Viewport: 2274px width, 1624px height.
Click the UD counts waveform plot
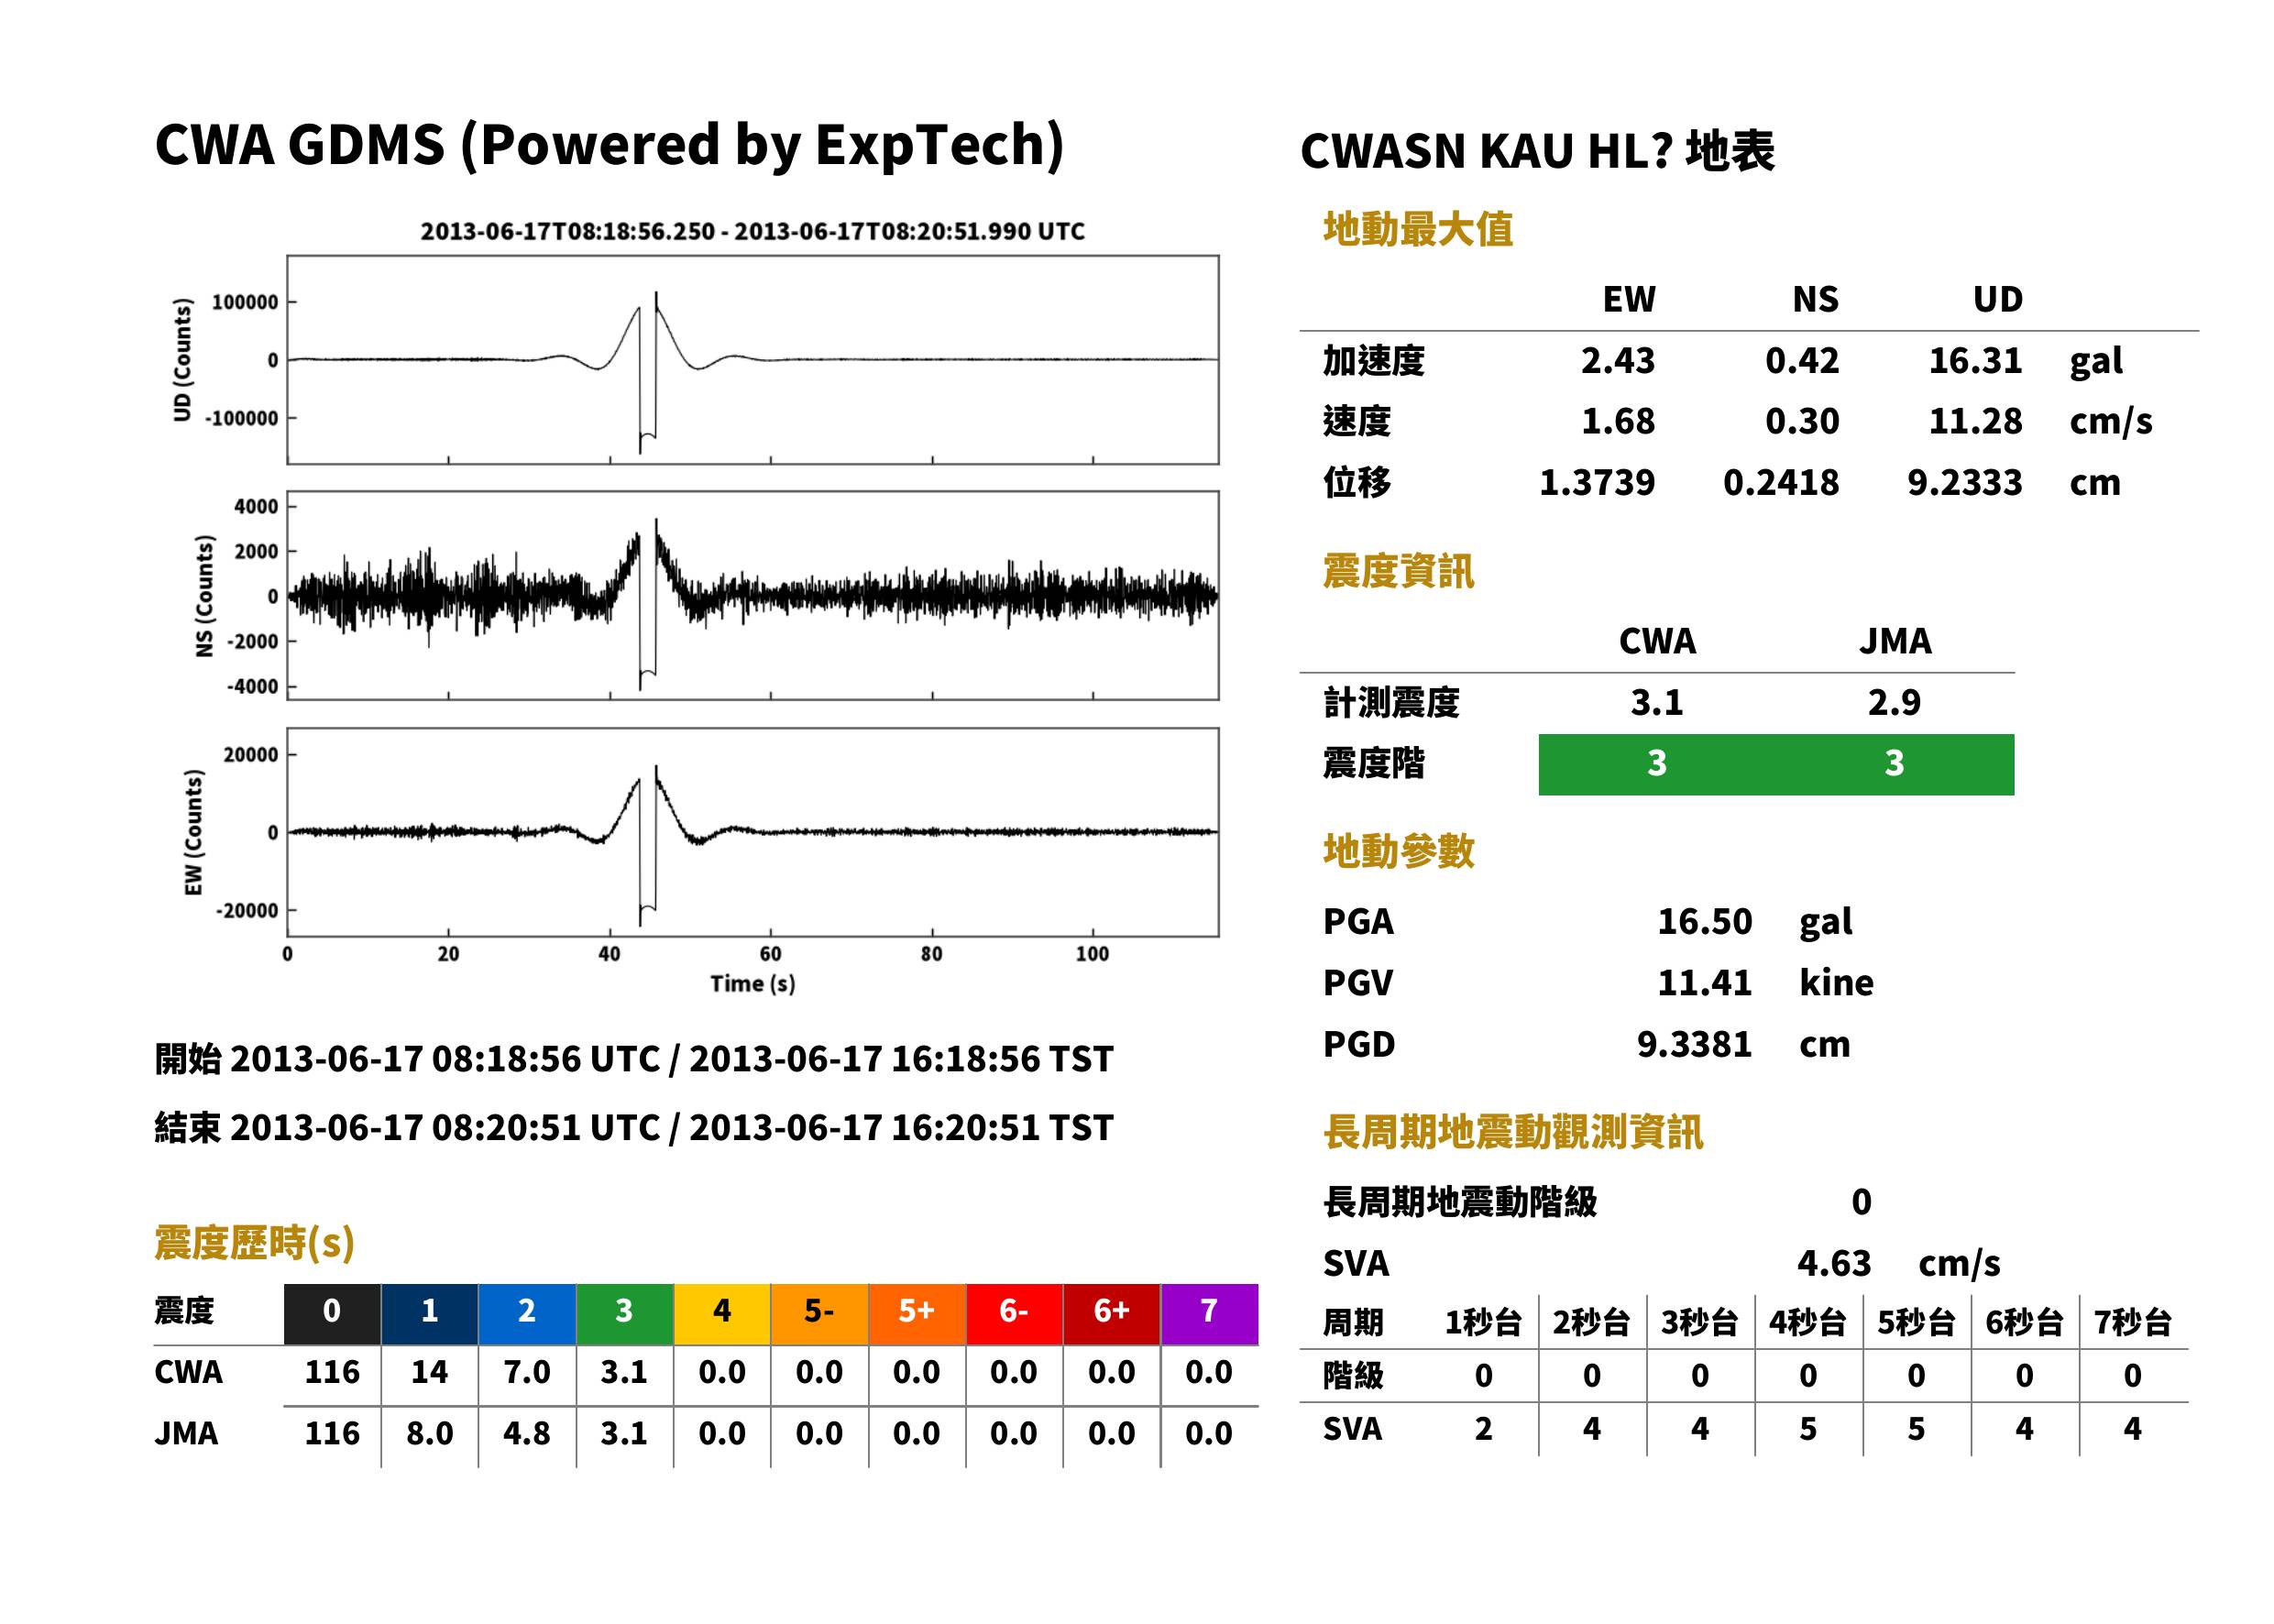pyautogui.click(x=752, y=360)
